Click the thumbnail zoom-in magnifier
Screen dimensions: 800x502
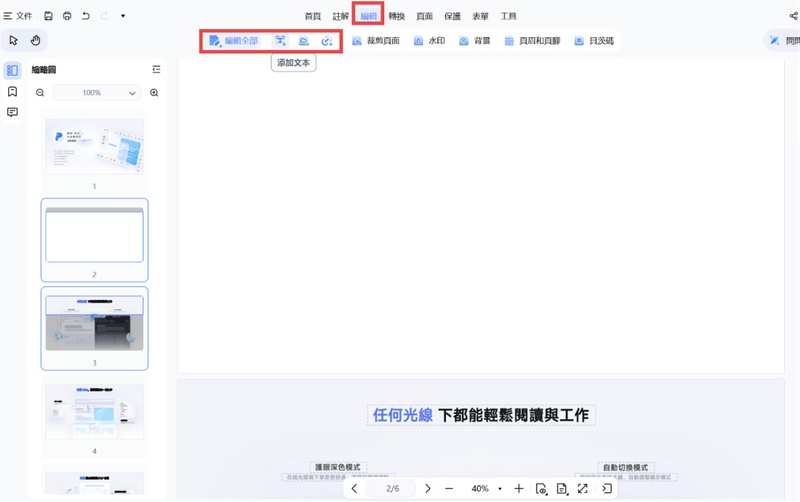154,92
